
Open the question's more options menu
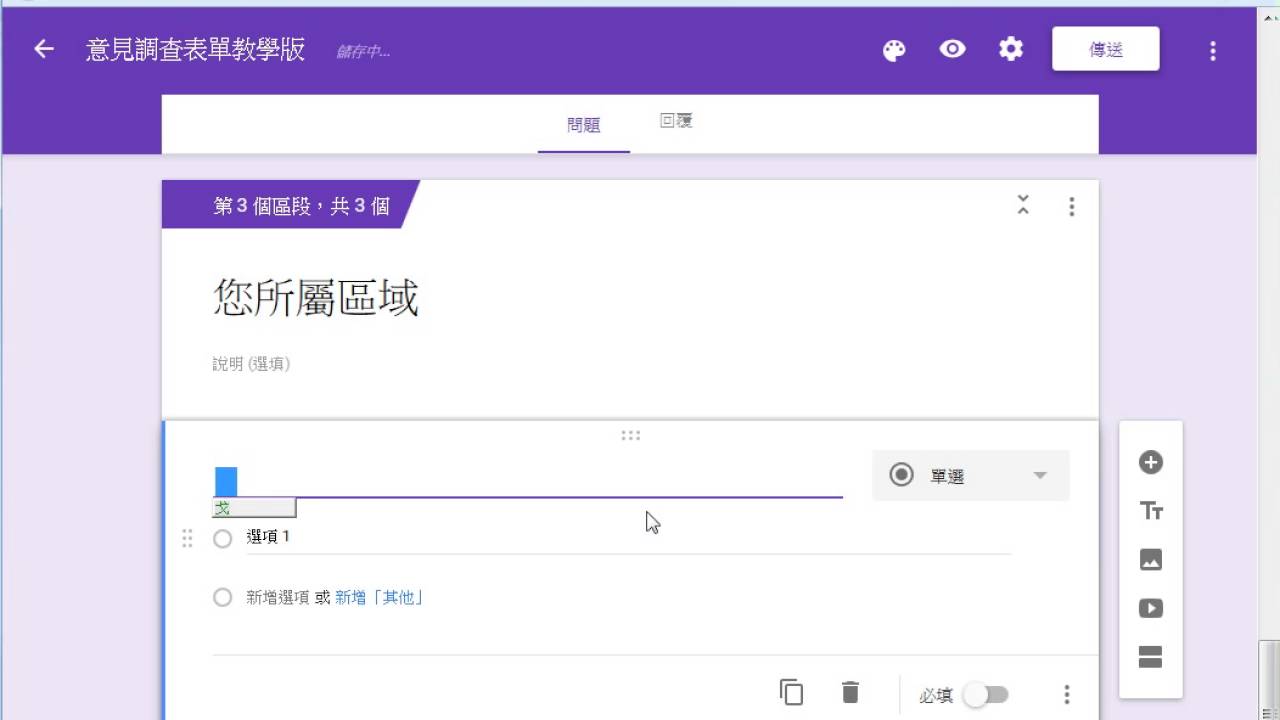point(1067,694)
